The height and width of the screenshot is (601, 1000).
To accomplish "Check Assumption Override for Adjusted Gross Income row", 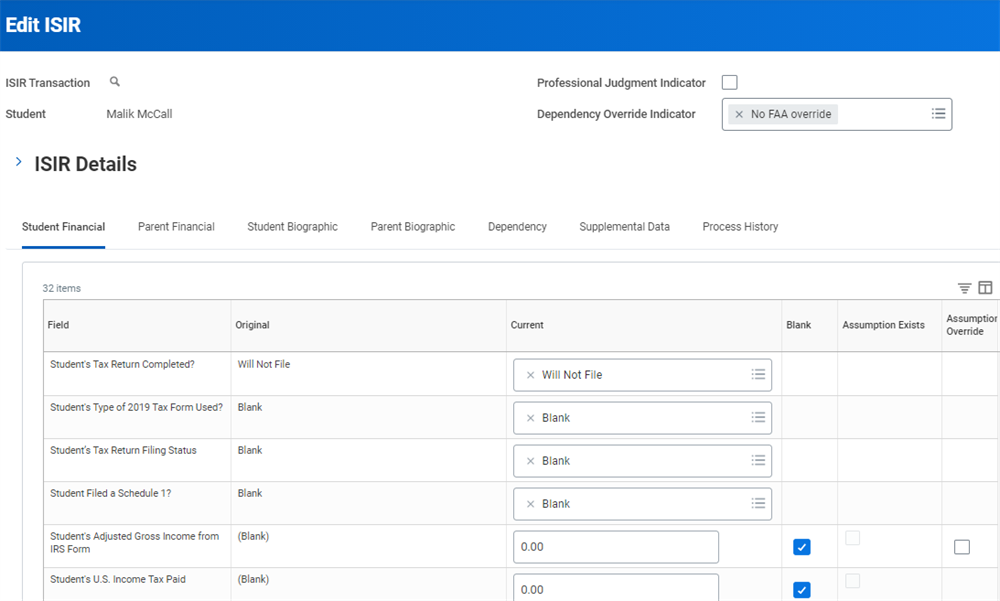I will [962, 547].
